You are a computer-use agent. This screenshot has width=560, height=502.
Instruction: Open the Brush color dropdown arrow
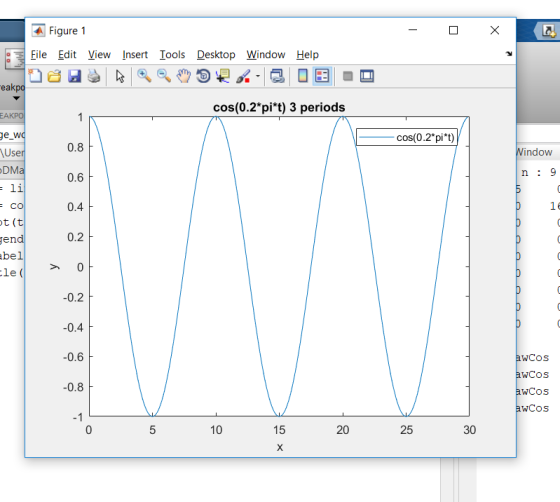click(258, 76)
